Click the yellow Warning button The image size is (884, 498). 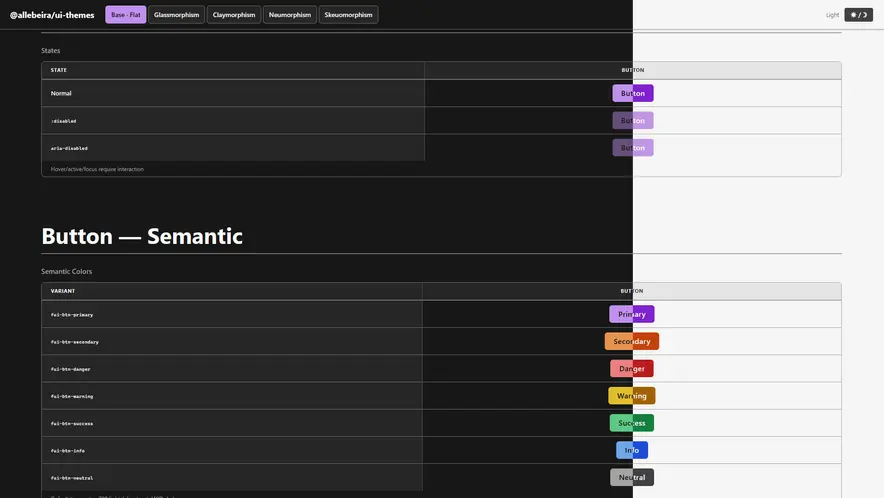click(x=631, y=395)
